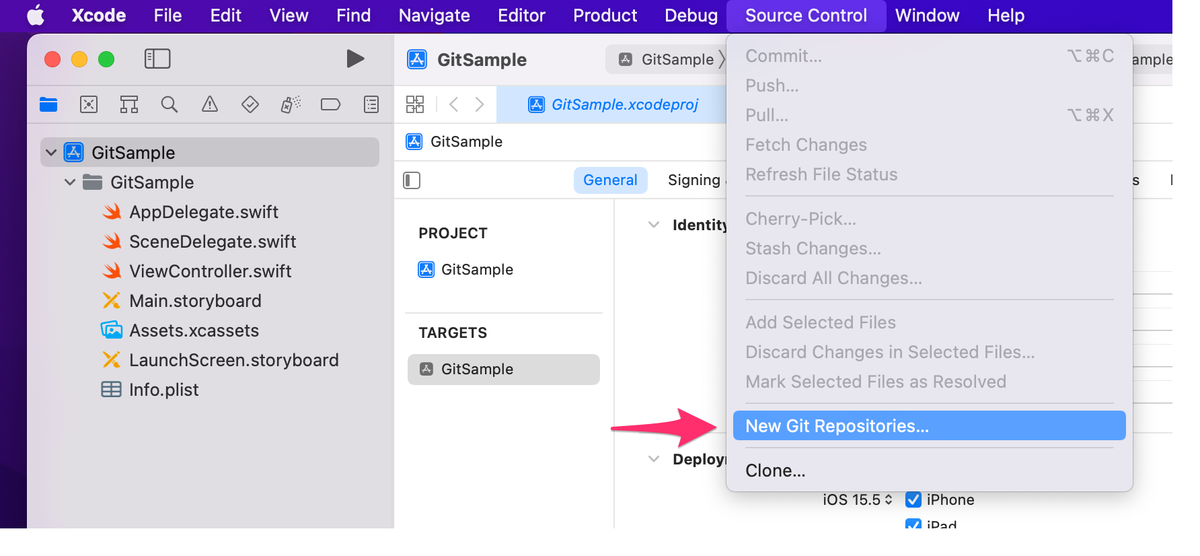This screenshot has width=1200, height=556.
Task: Open the Issue navigator warning icon
Action: pos(209,104)
